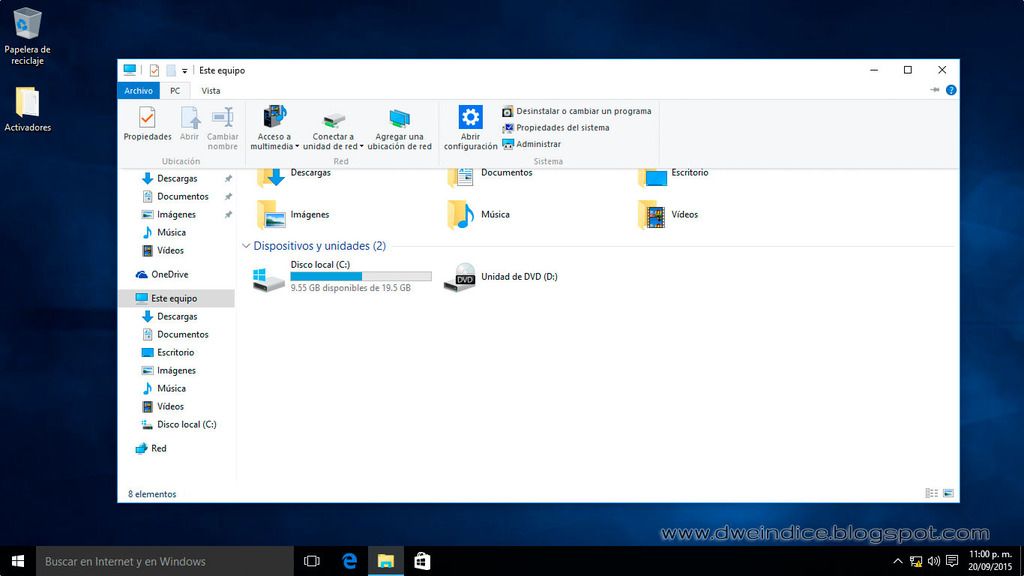
Task: Open the quick access toolbar customize dropdown
Action: click(x=185, y=71)
